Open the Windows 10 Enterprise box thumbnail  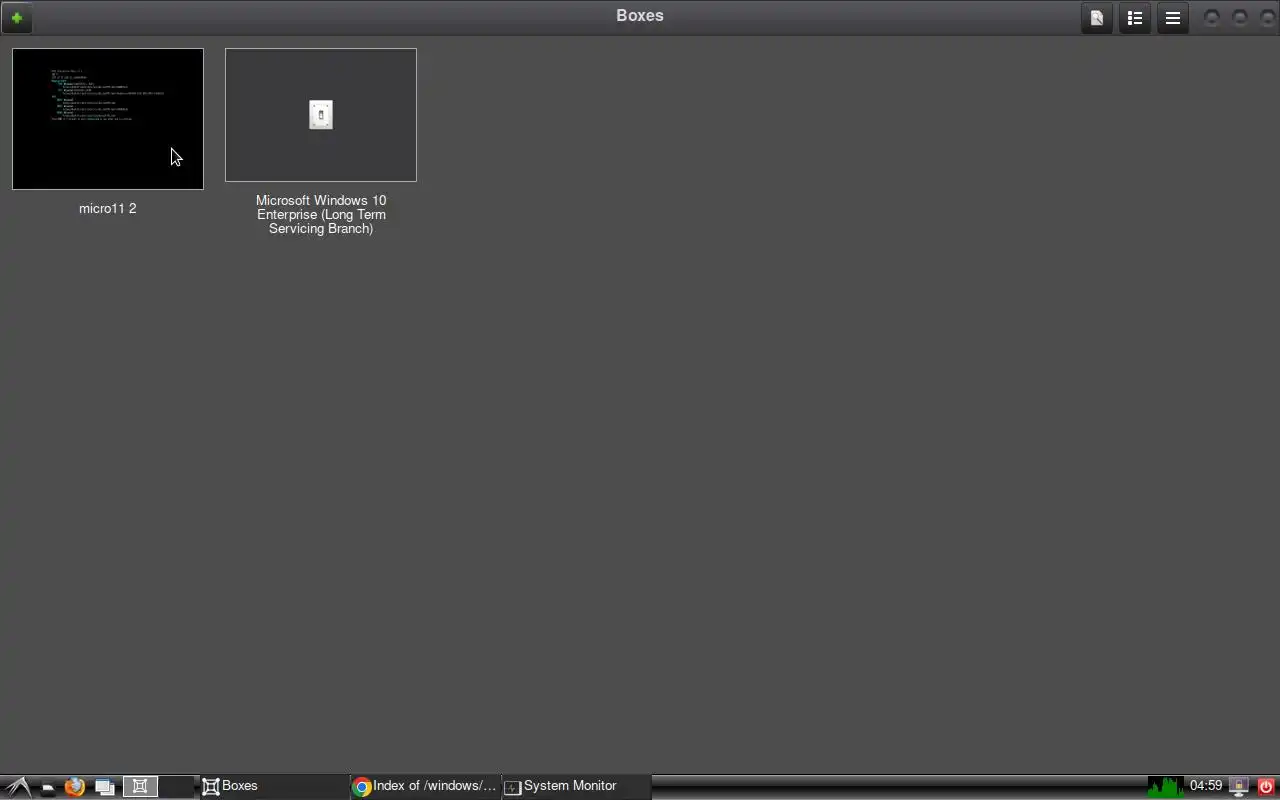pyautogui.click(x=321, y=115)
